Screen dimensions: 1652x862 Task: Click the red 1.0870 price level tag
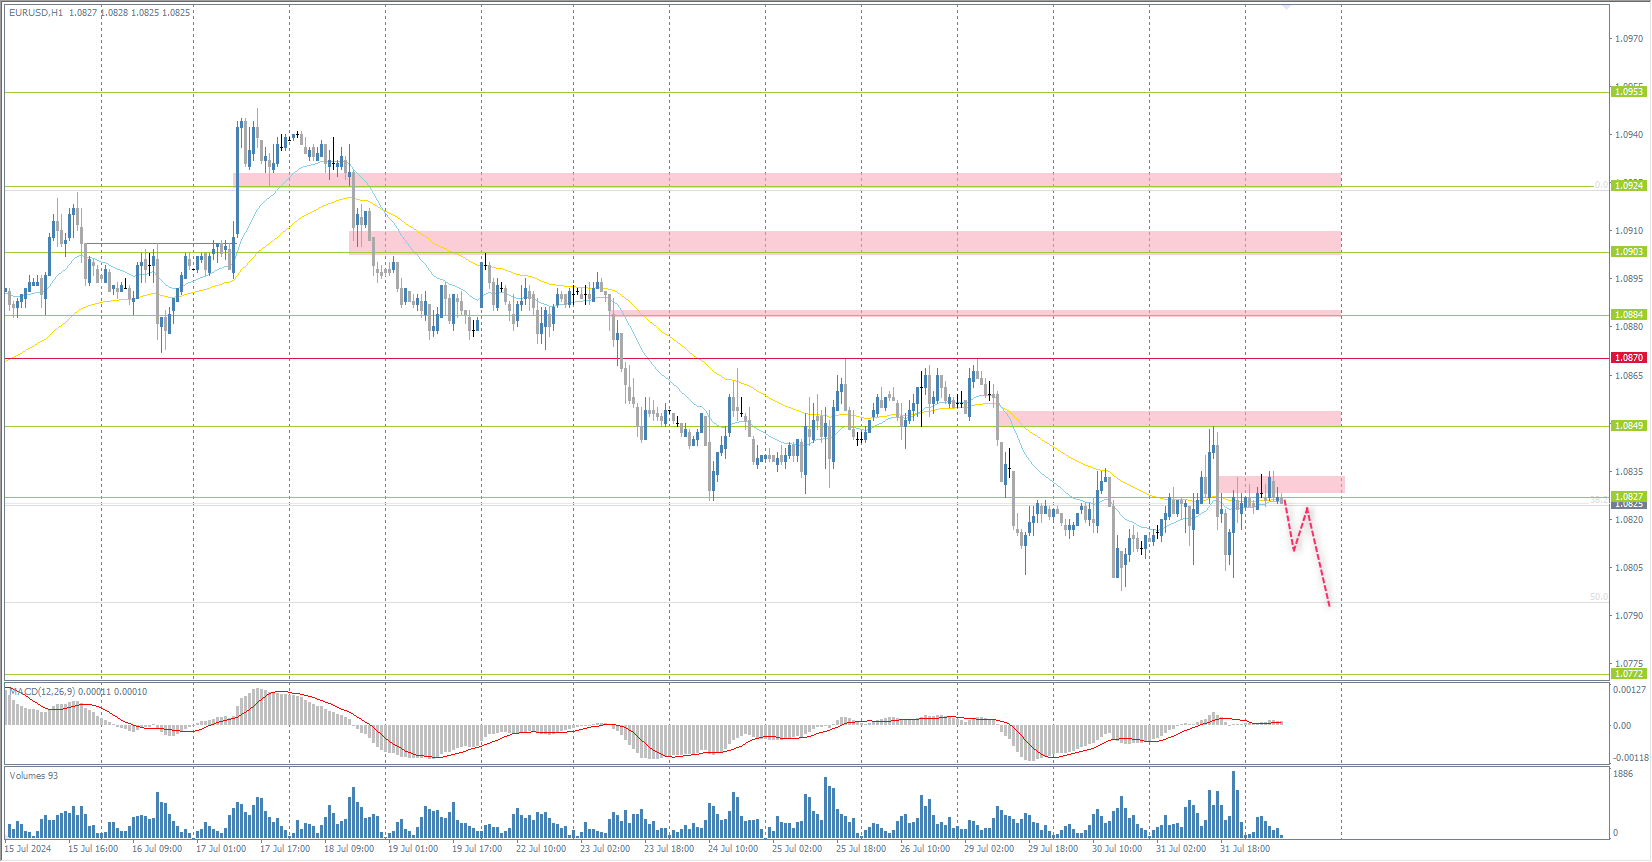click(x=1628, y=358)
